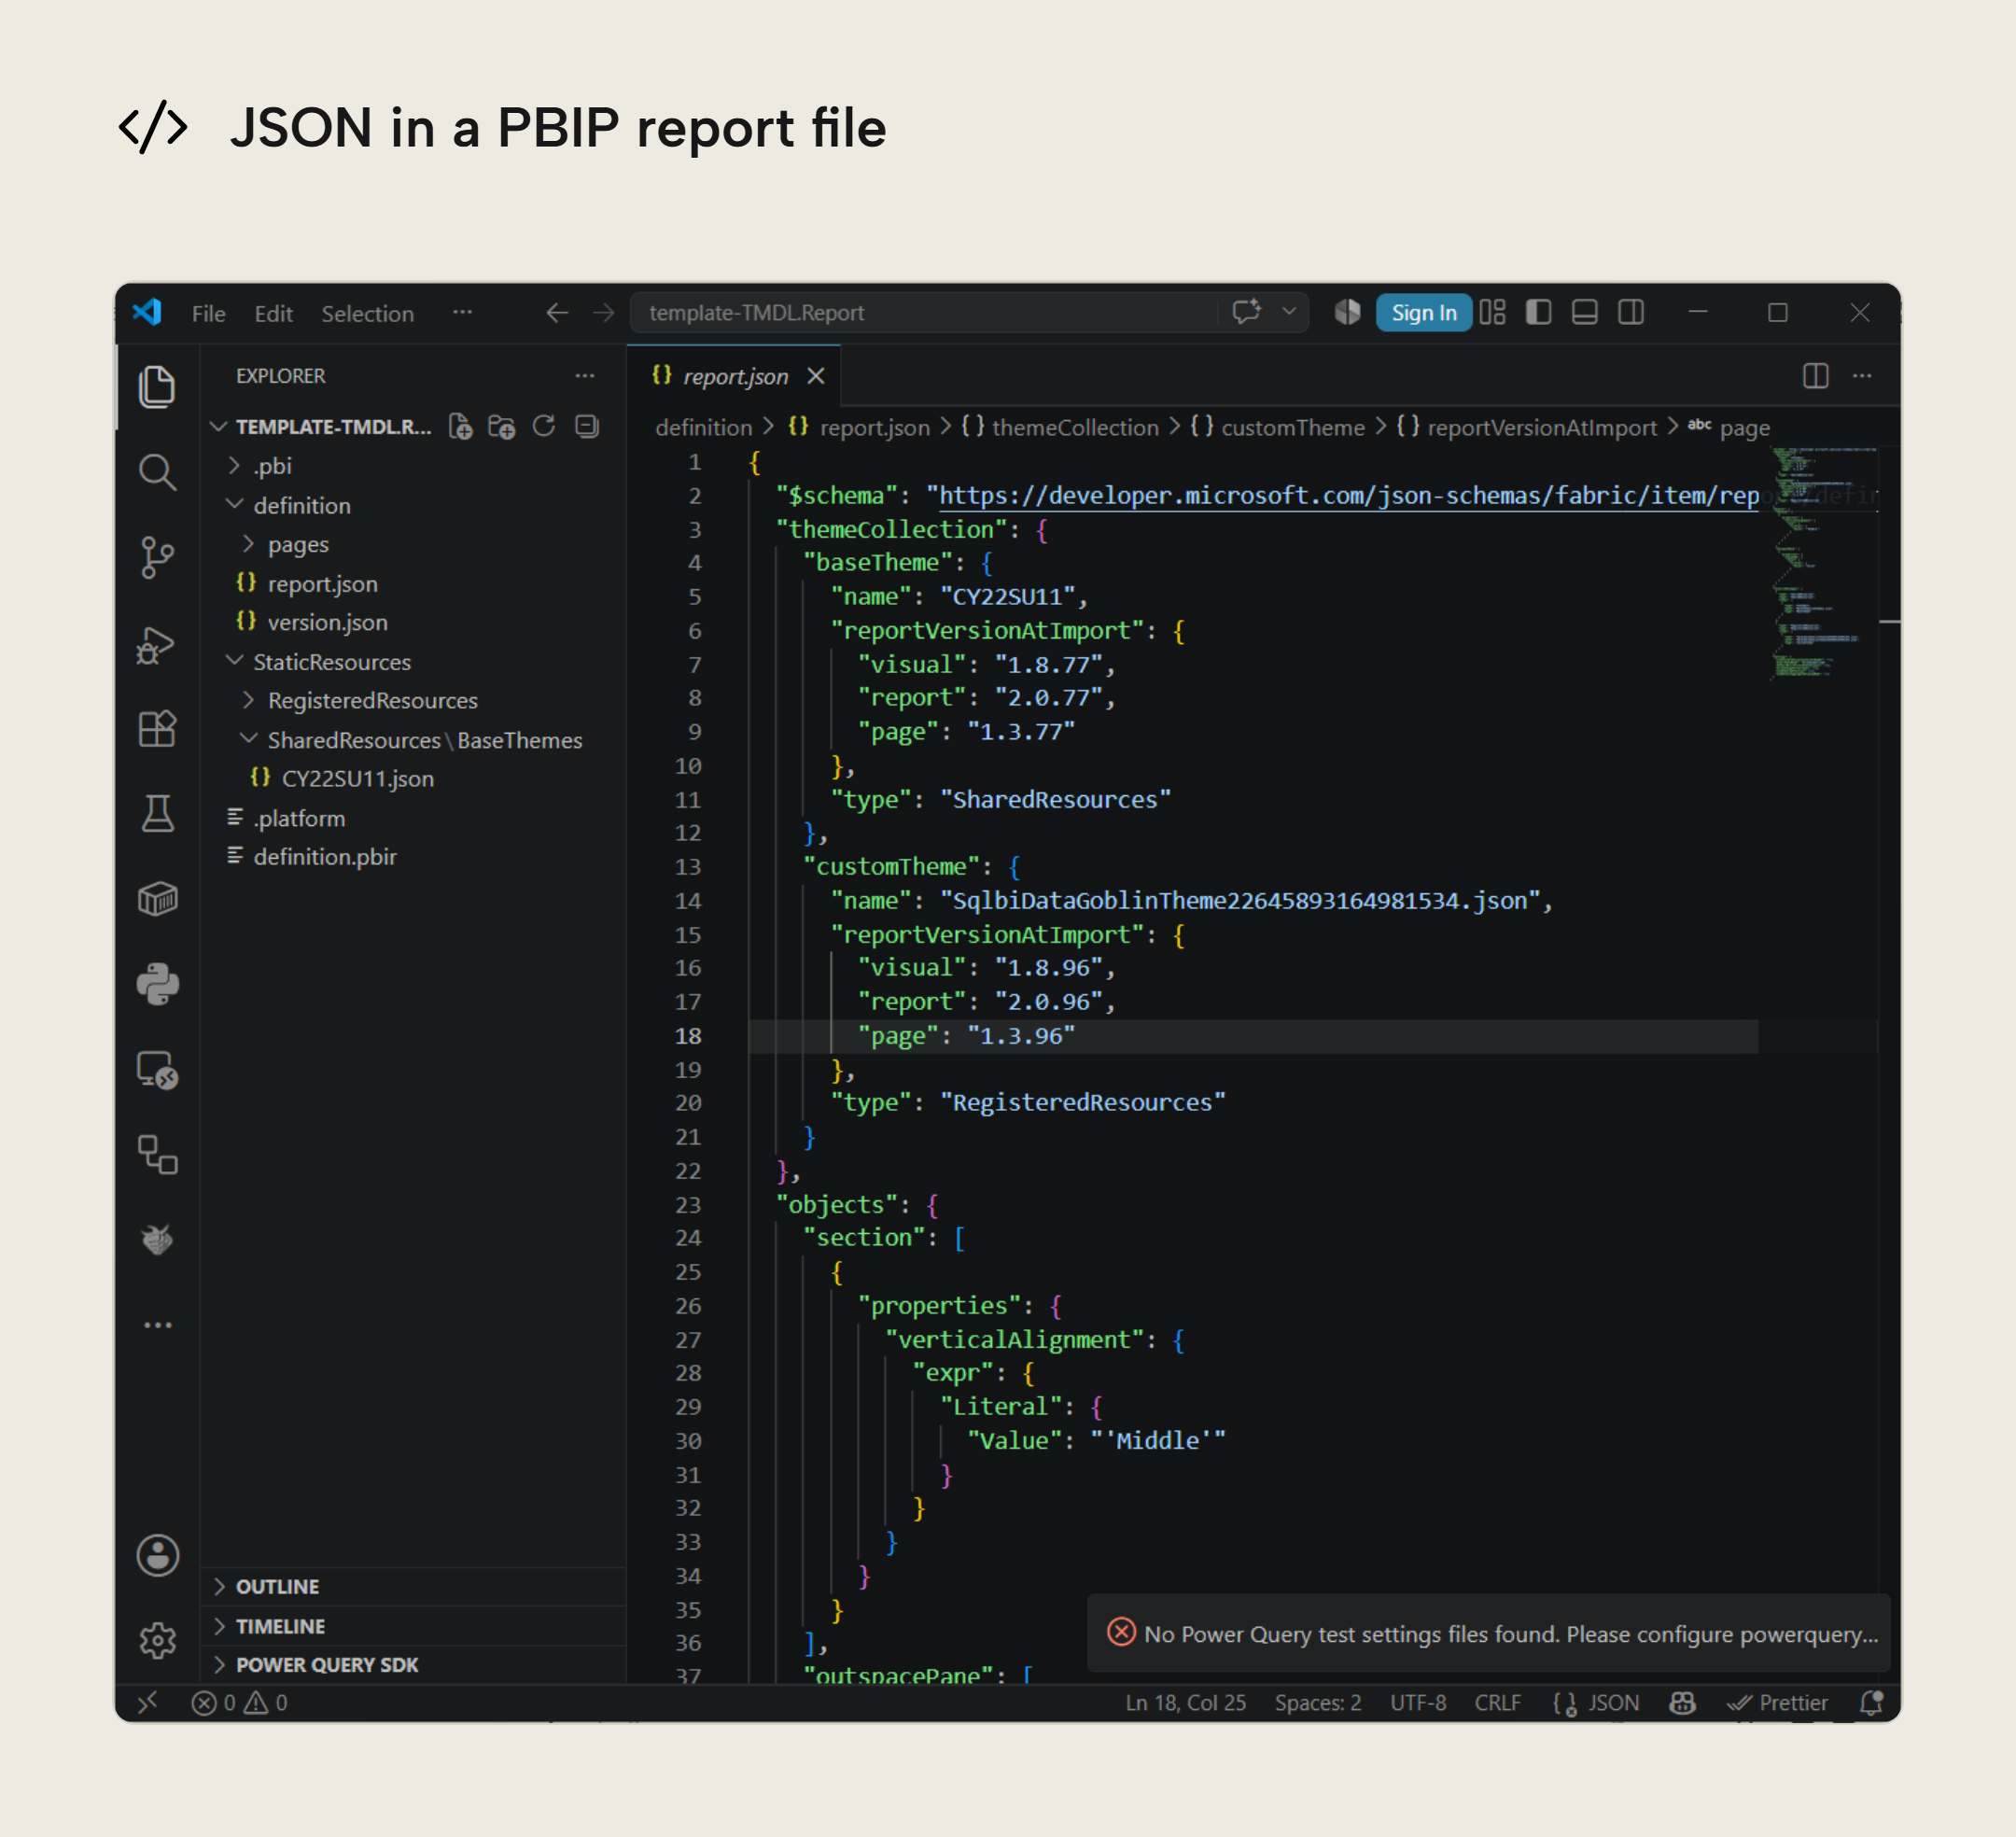
Task: Toggle the secondary side bar
Action: coord(1630,312)
